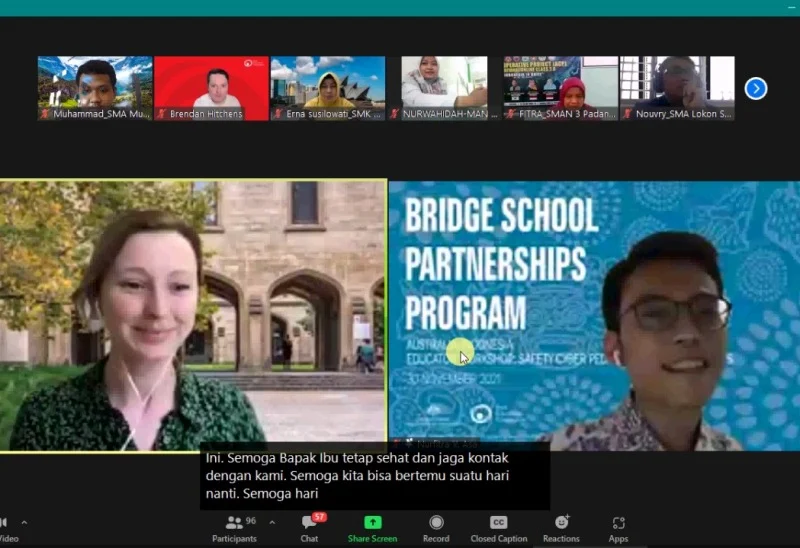The image size is (800, 548).
Task: Expand video options caret beside Video
Action: coord(24,522)
